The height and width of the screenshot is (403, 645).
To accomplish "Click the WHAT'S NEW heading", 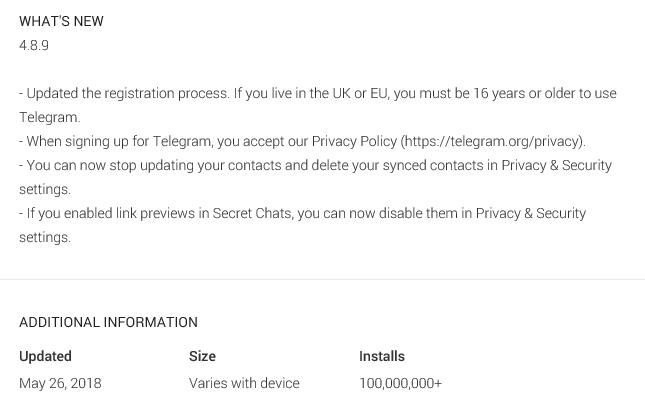I will [61, 21].
